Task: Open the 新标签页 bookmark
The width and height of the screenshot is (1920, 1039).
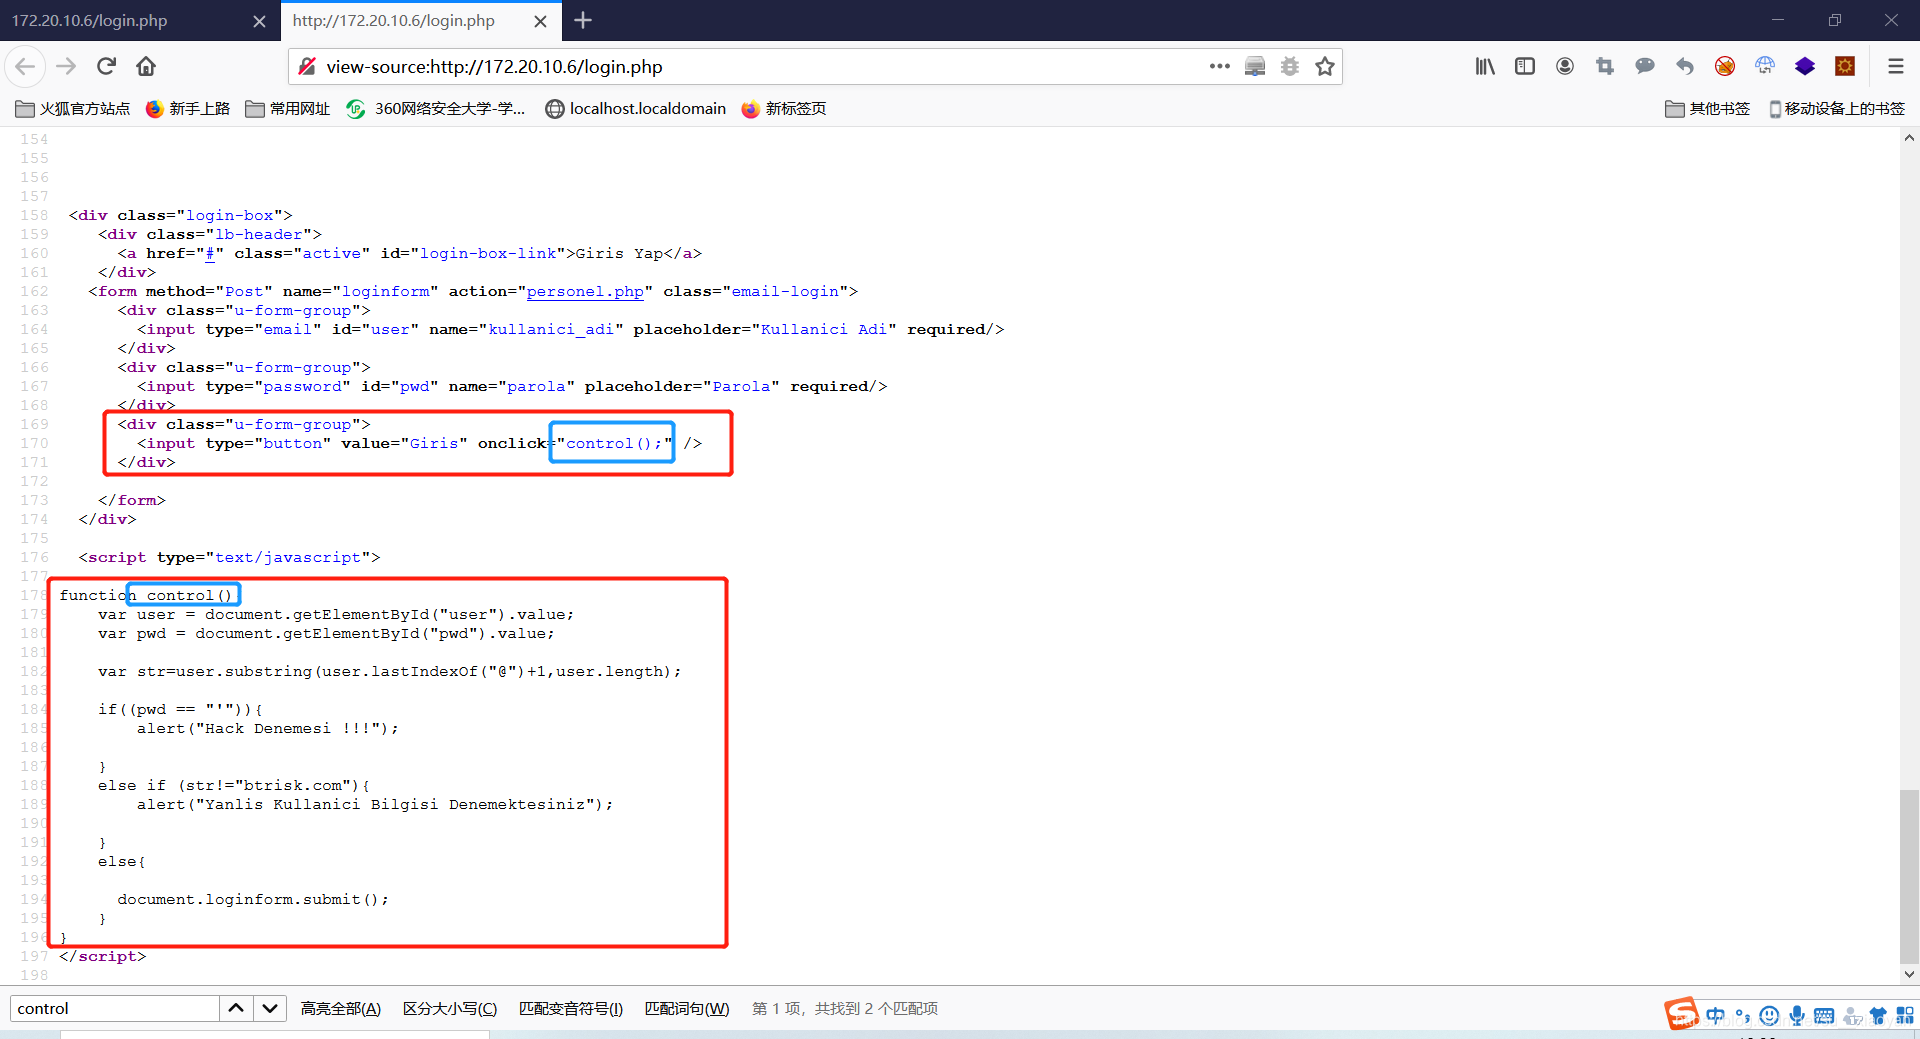Action: (784, 108)
